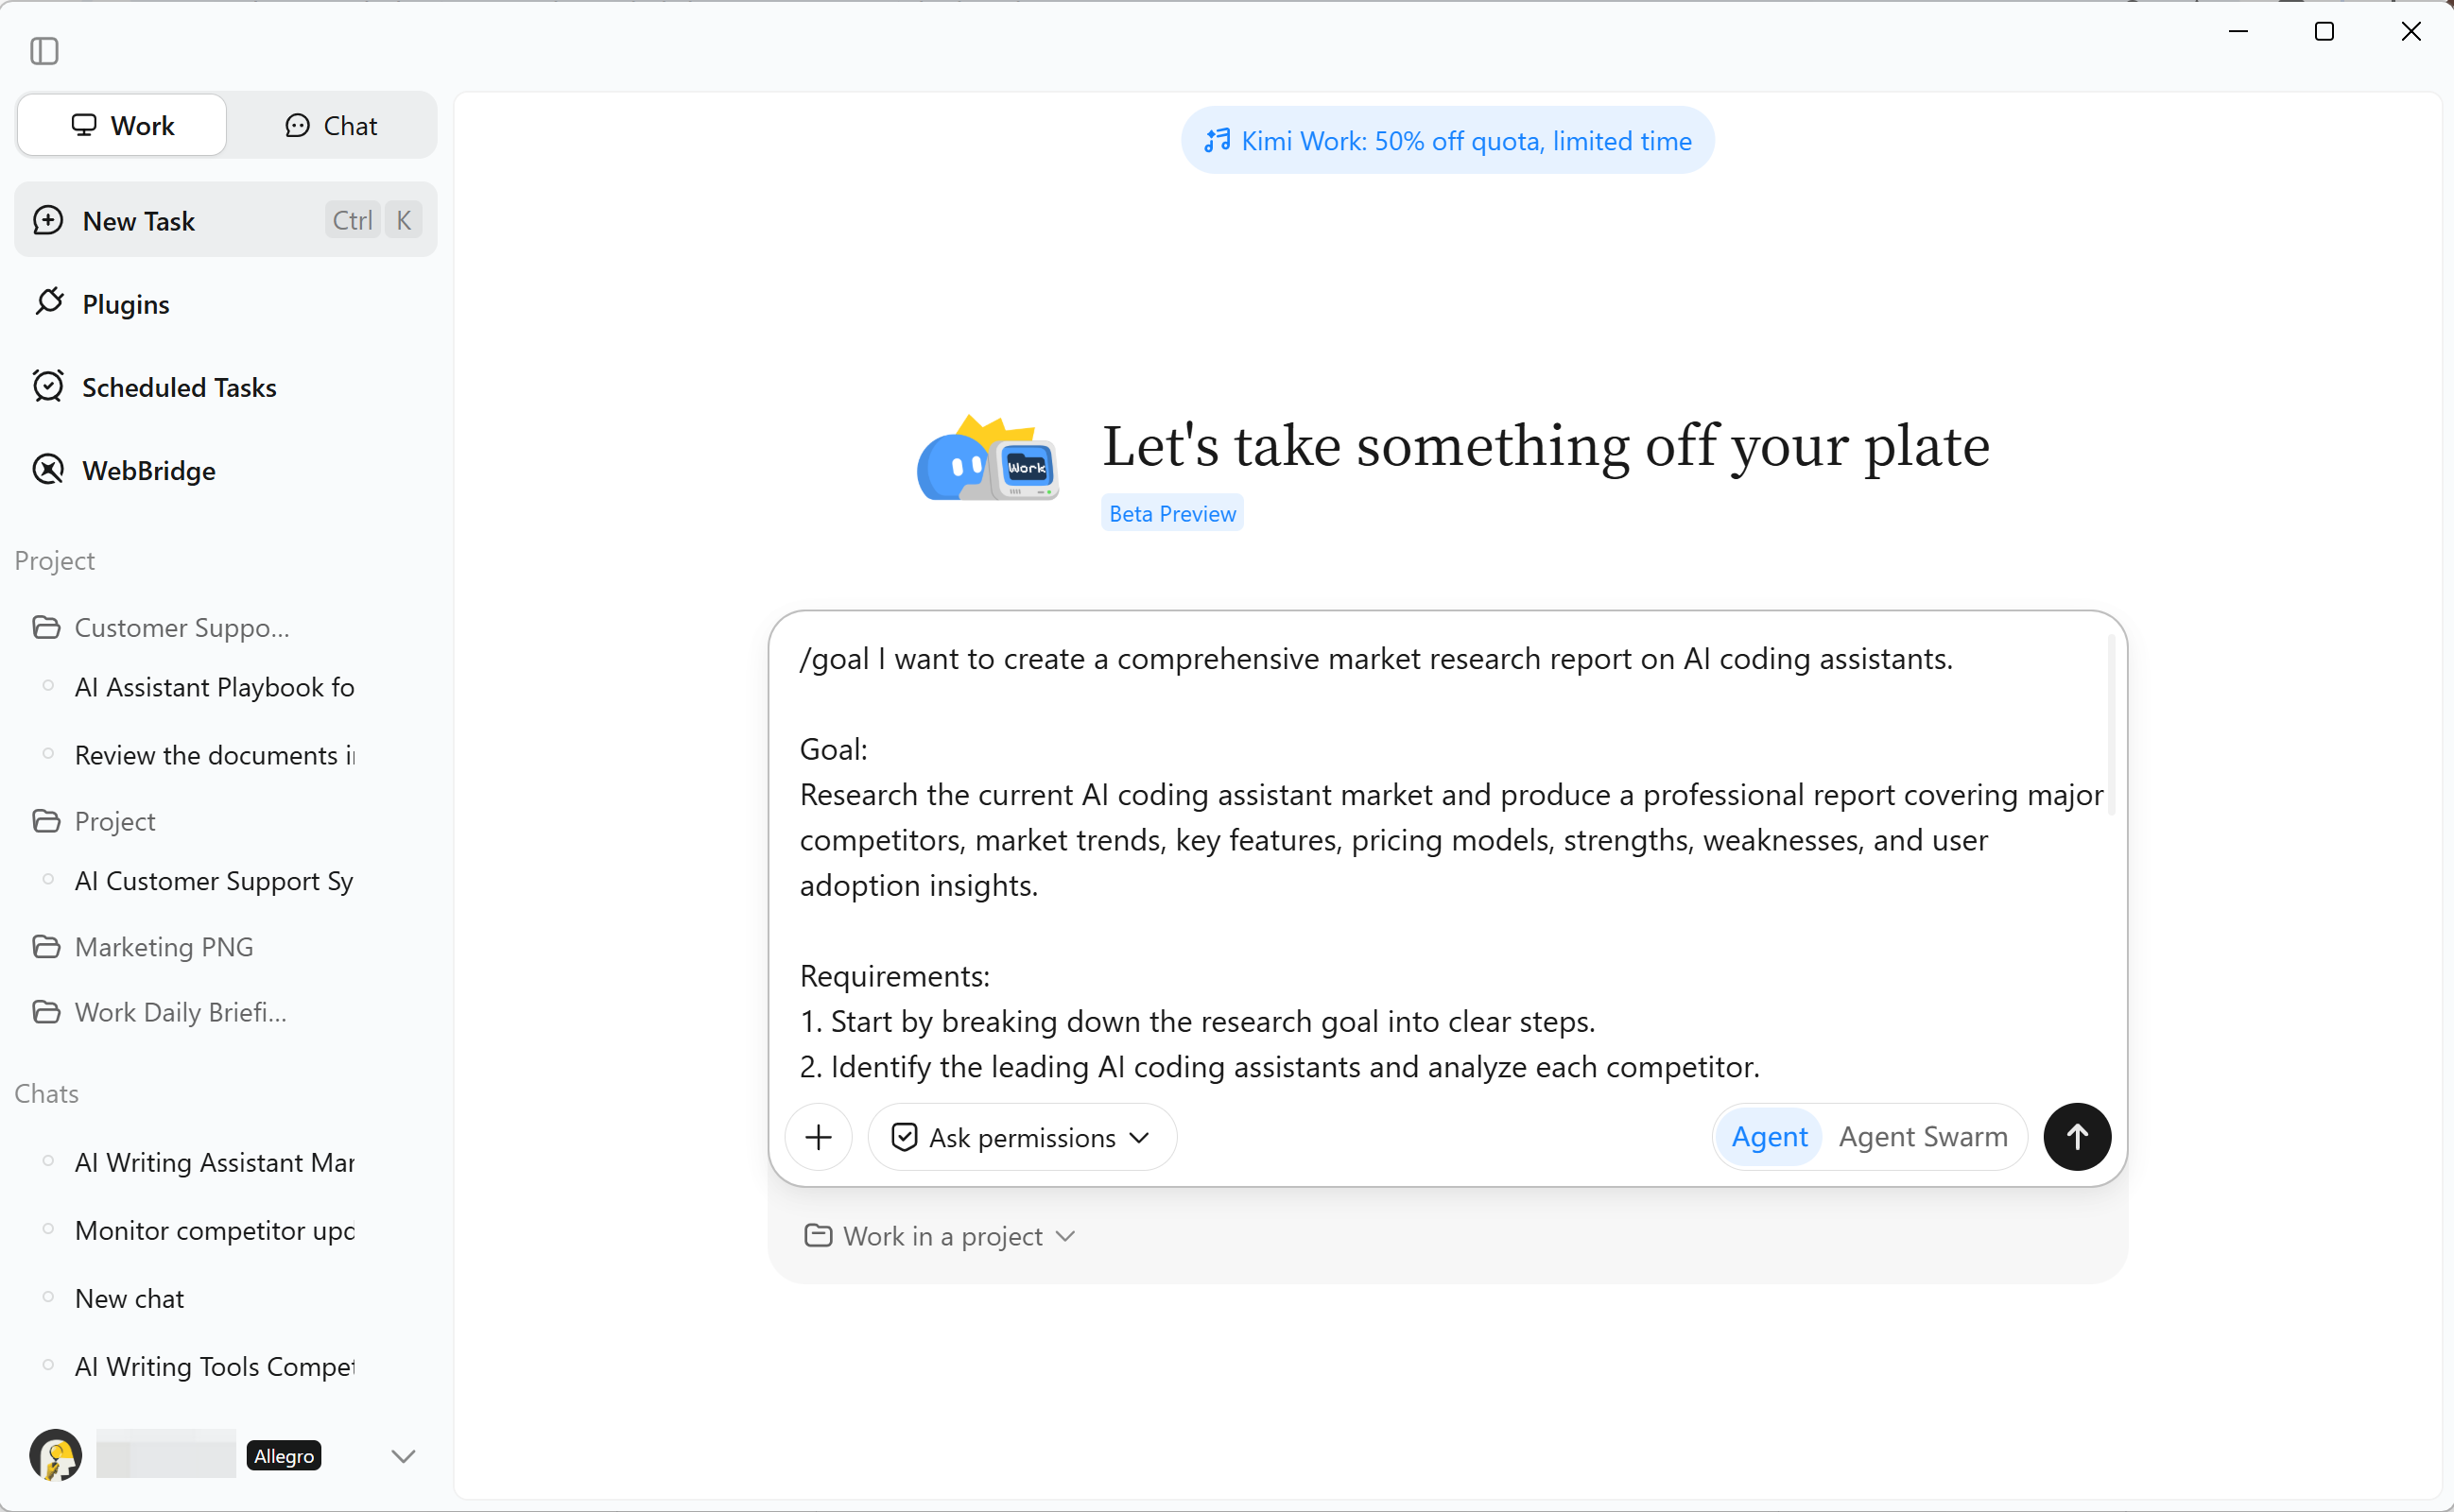Click the Plugins plug icon

[x=49, y=302]
